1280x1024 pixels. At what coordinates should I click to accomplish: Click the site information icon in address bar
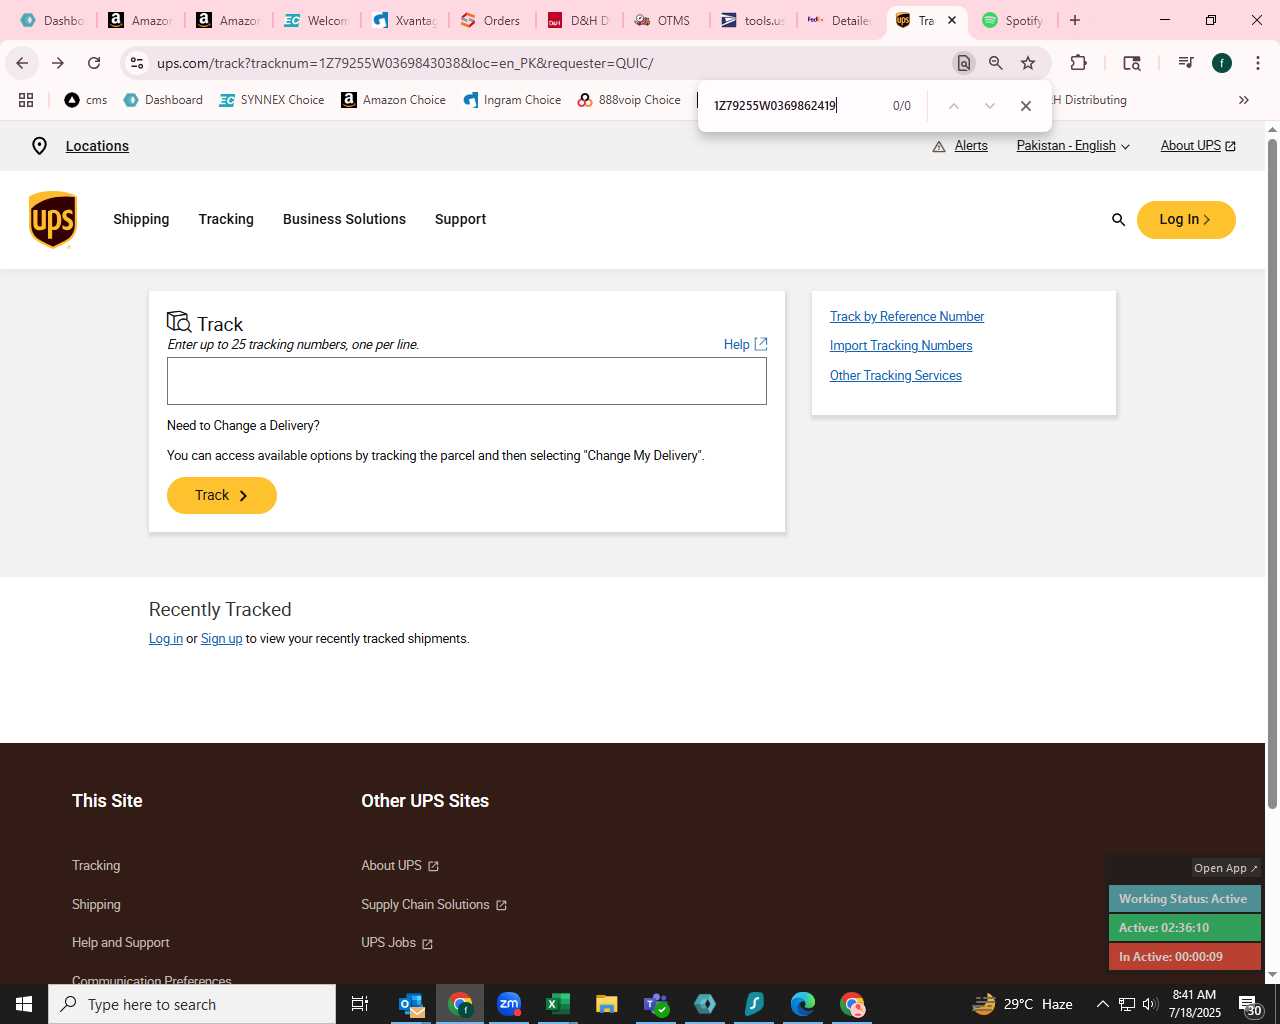(137, 63)
